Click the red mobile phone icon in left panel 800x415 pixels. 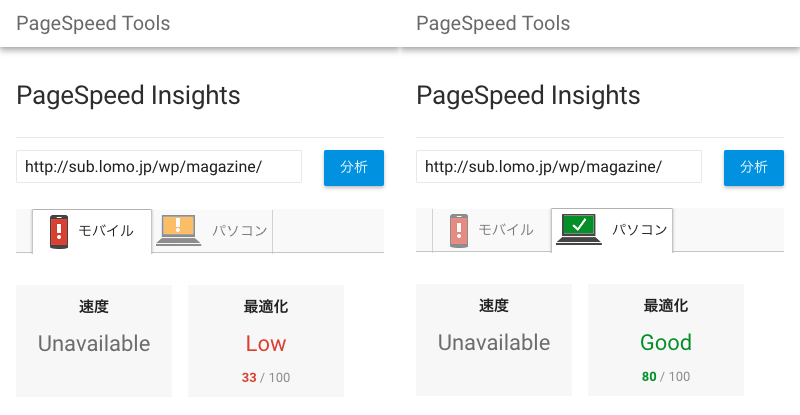tap(59, 232)
